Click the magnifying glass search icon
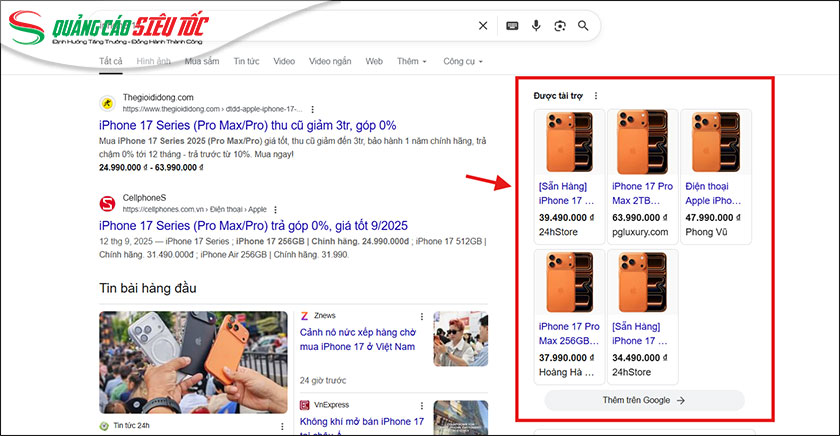The width and height of the screenshot is (840, 436). (583, 26)
